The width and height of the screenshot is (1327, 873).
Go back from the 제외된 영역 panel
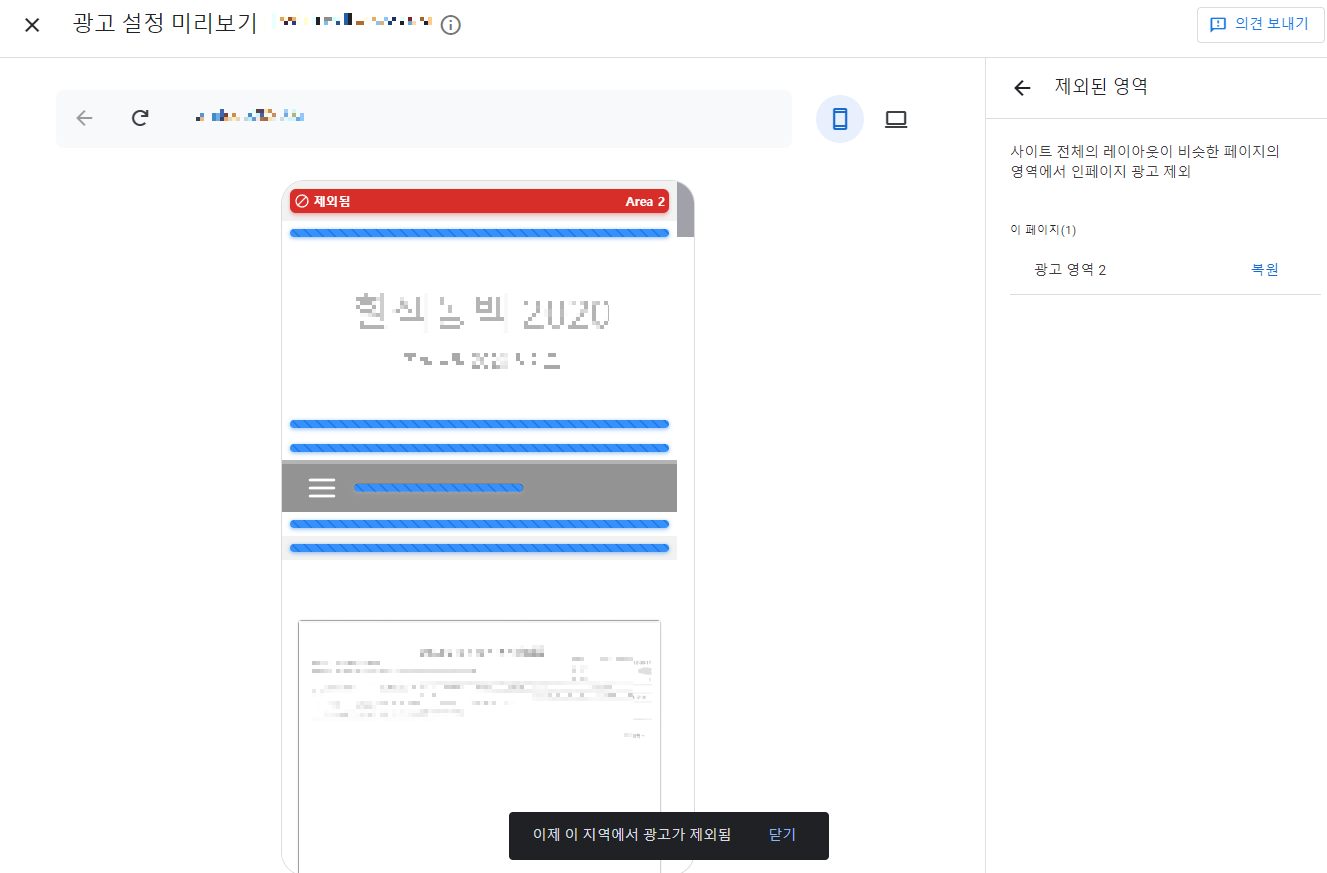pos(1022,88)
